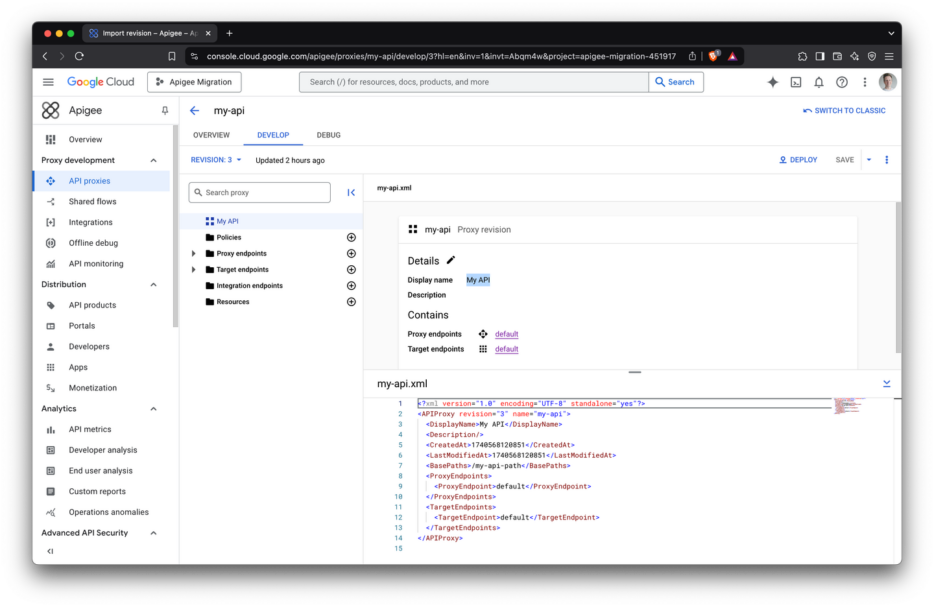934x607 pixels.
Task: Pin the Apigee sidebar menu
Action: pyautogui.click(x=165, y=110)
